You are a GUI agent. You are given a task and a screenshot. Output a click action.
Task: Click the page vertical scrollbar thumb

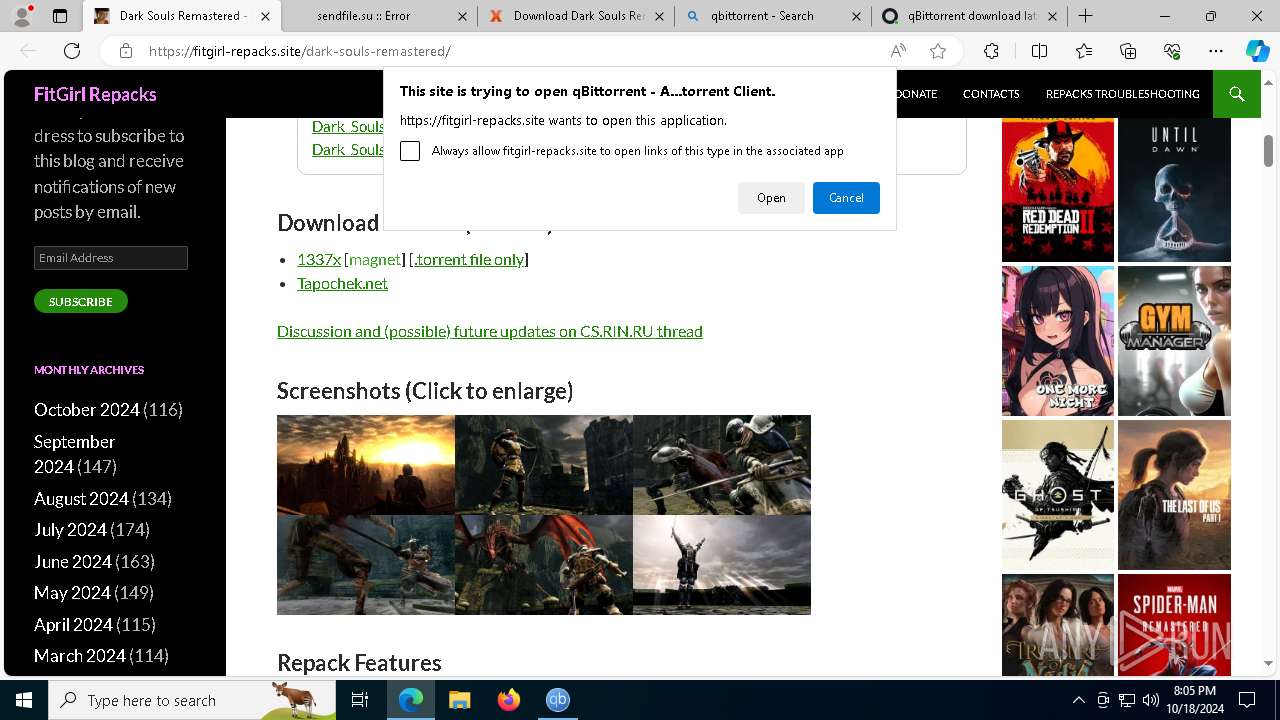coord(1268,150)
